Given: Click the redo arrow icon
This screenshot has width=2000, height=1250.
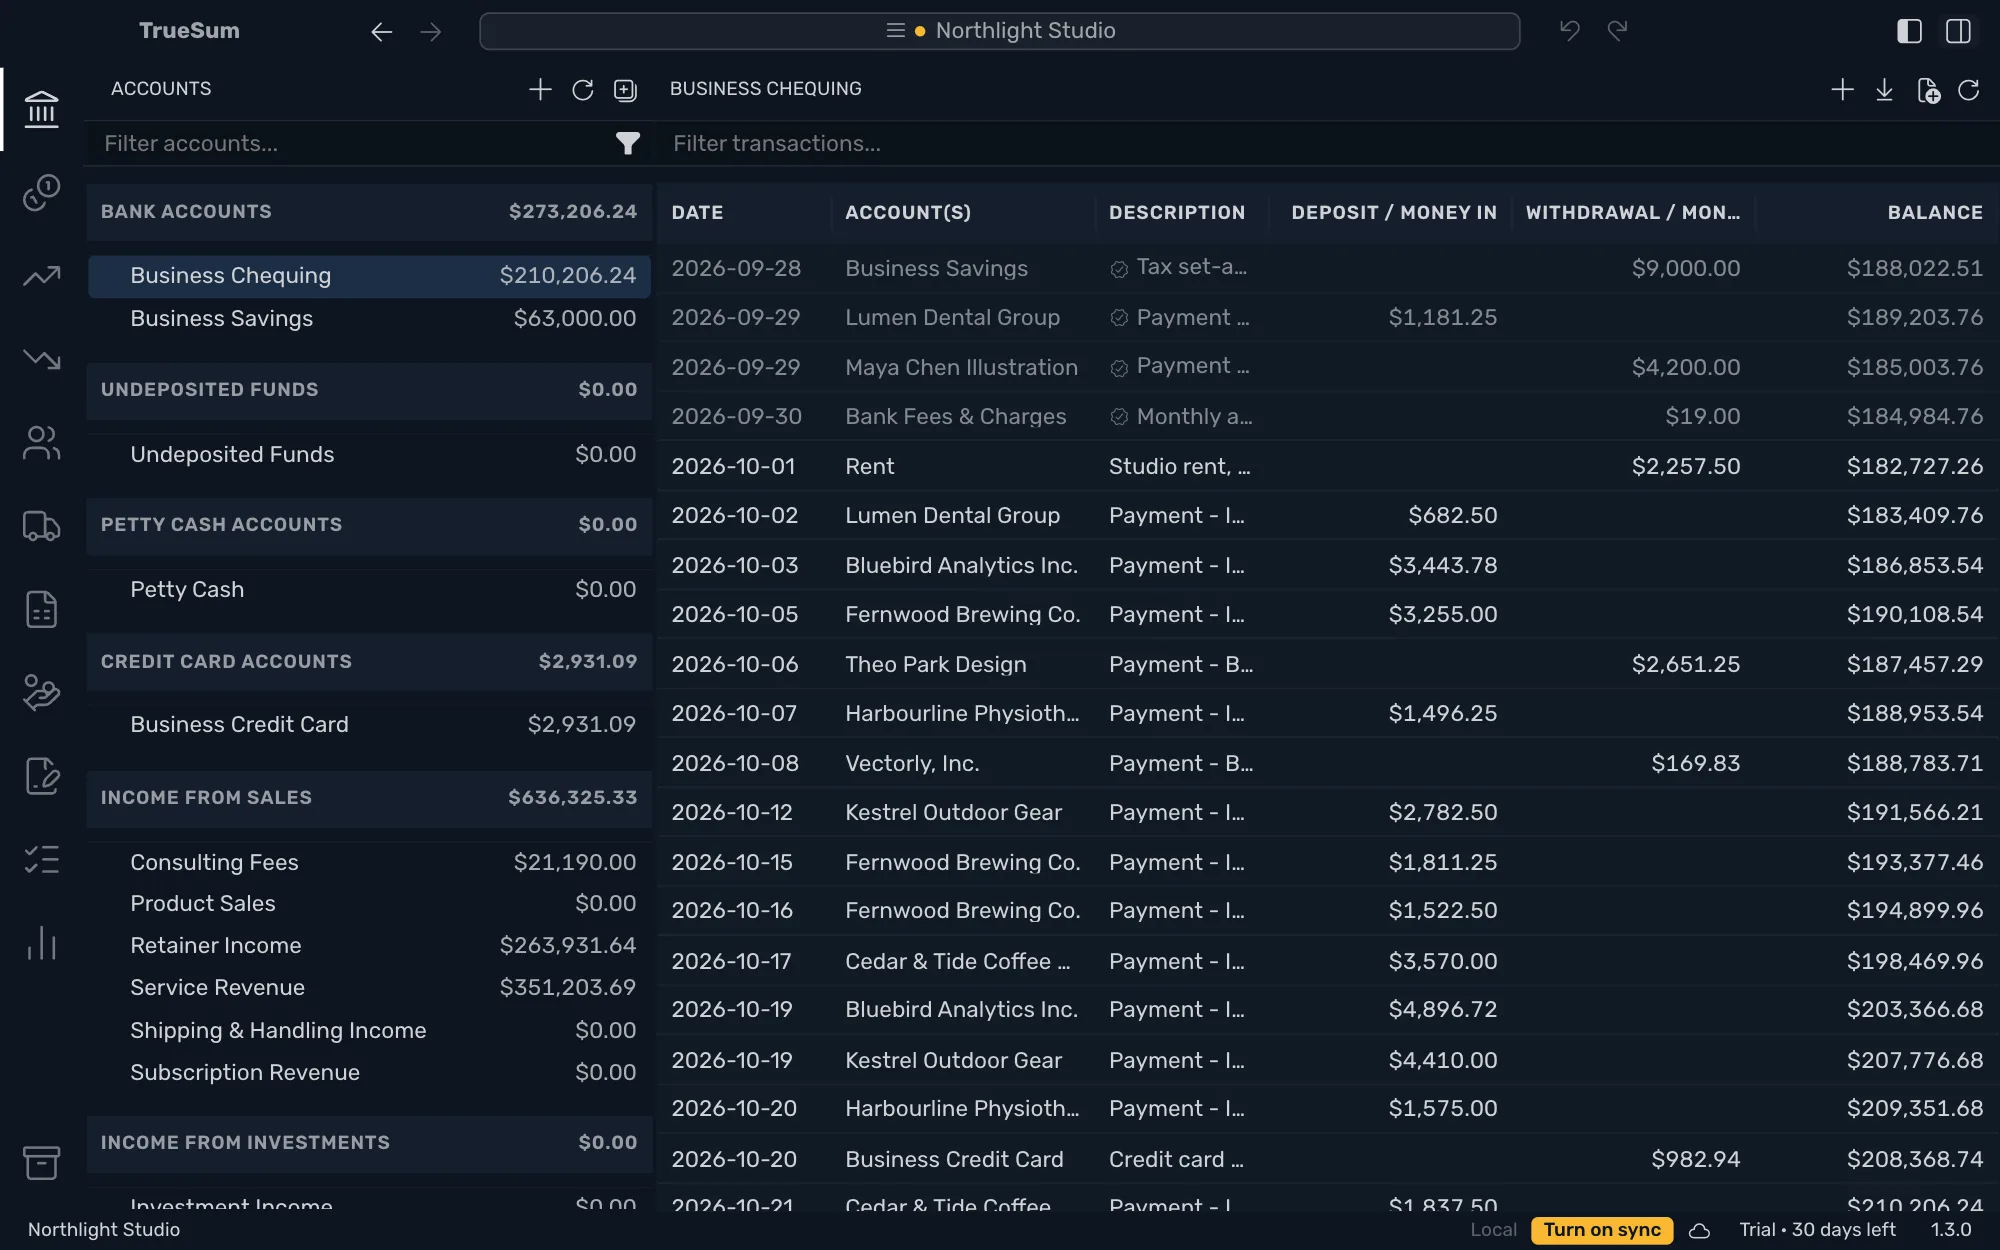Looking at the screenshot, I should (x=1617, y=31).
